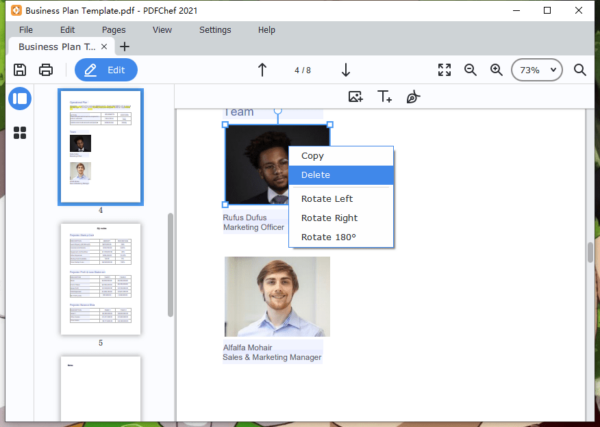Viewport: 600px width, 427px height.
Task: Toggle the Edit mode button
Action: [106, 70]
